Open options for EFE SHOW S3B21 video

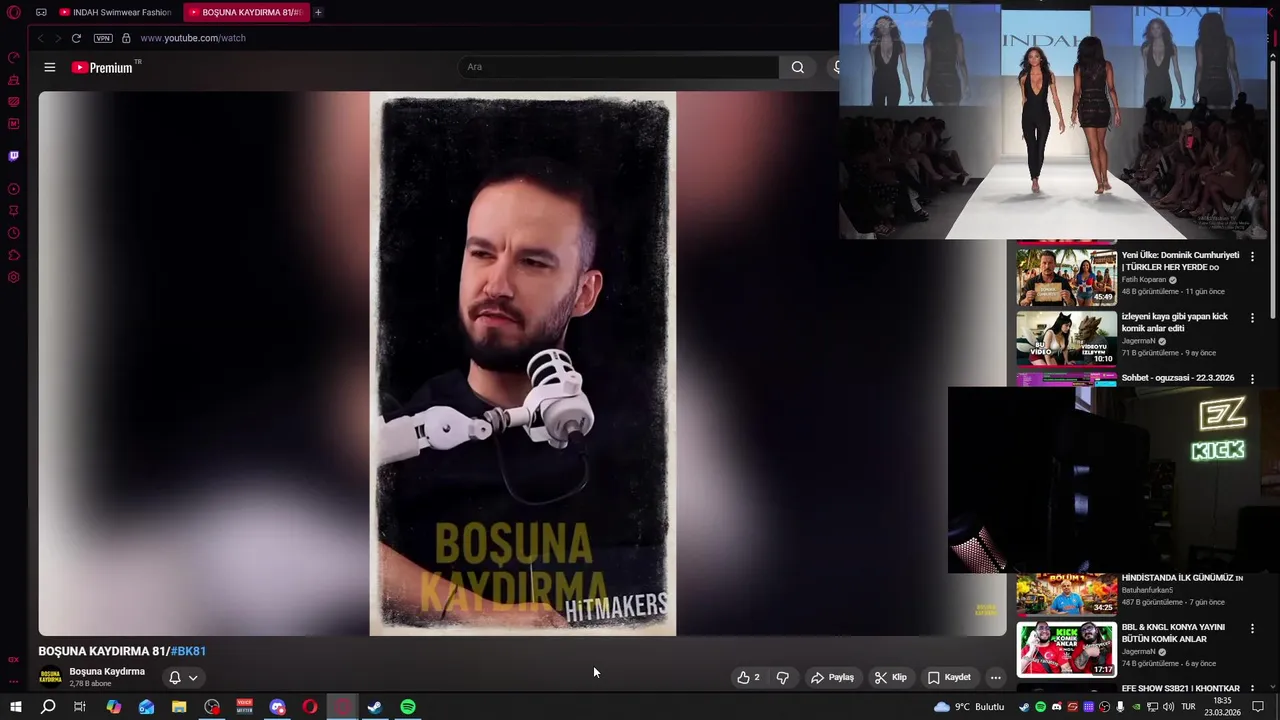1252,689
